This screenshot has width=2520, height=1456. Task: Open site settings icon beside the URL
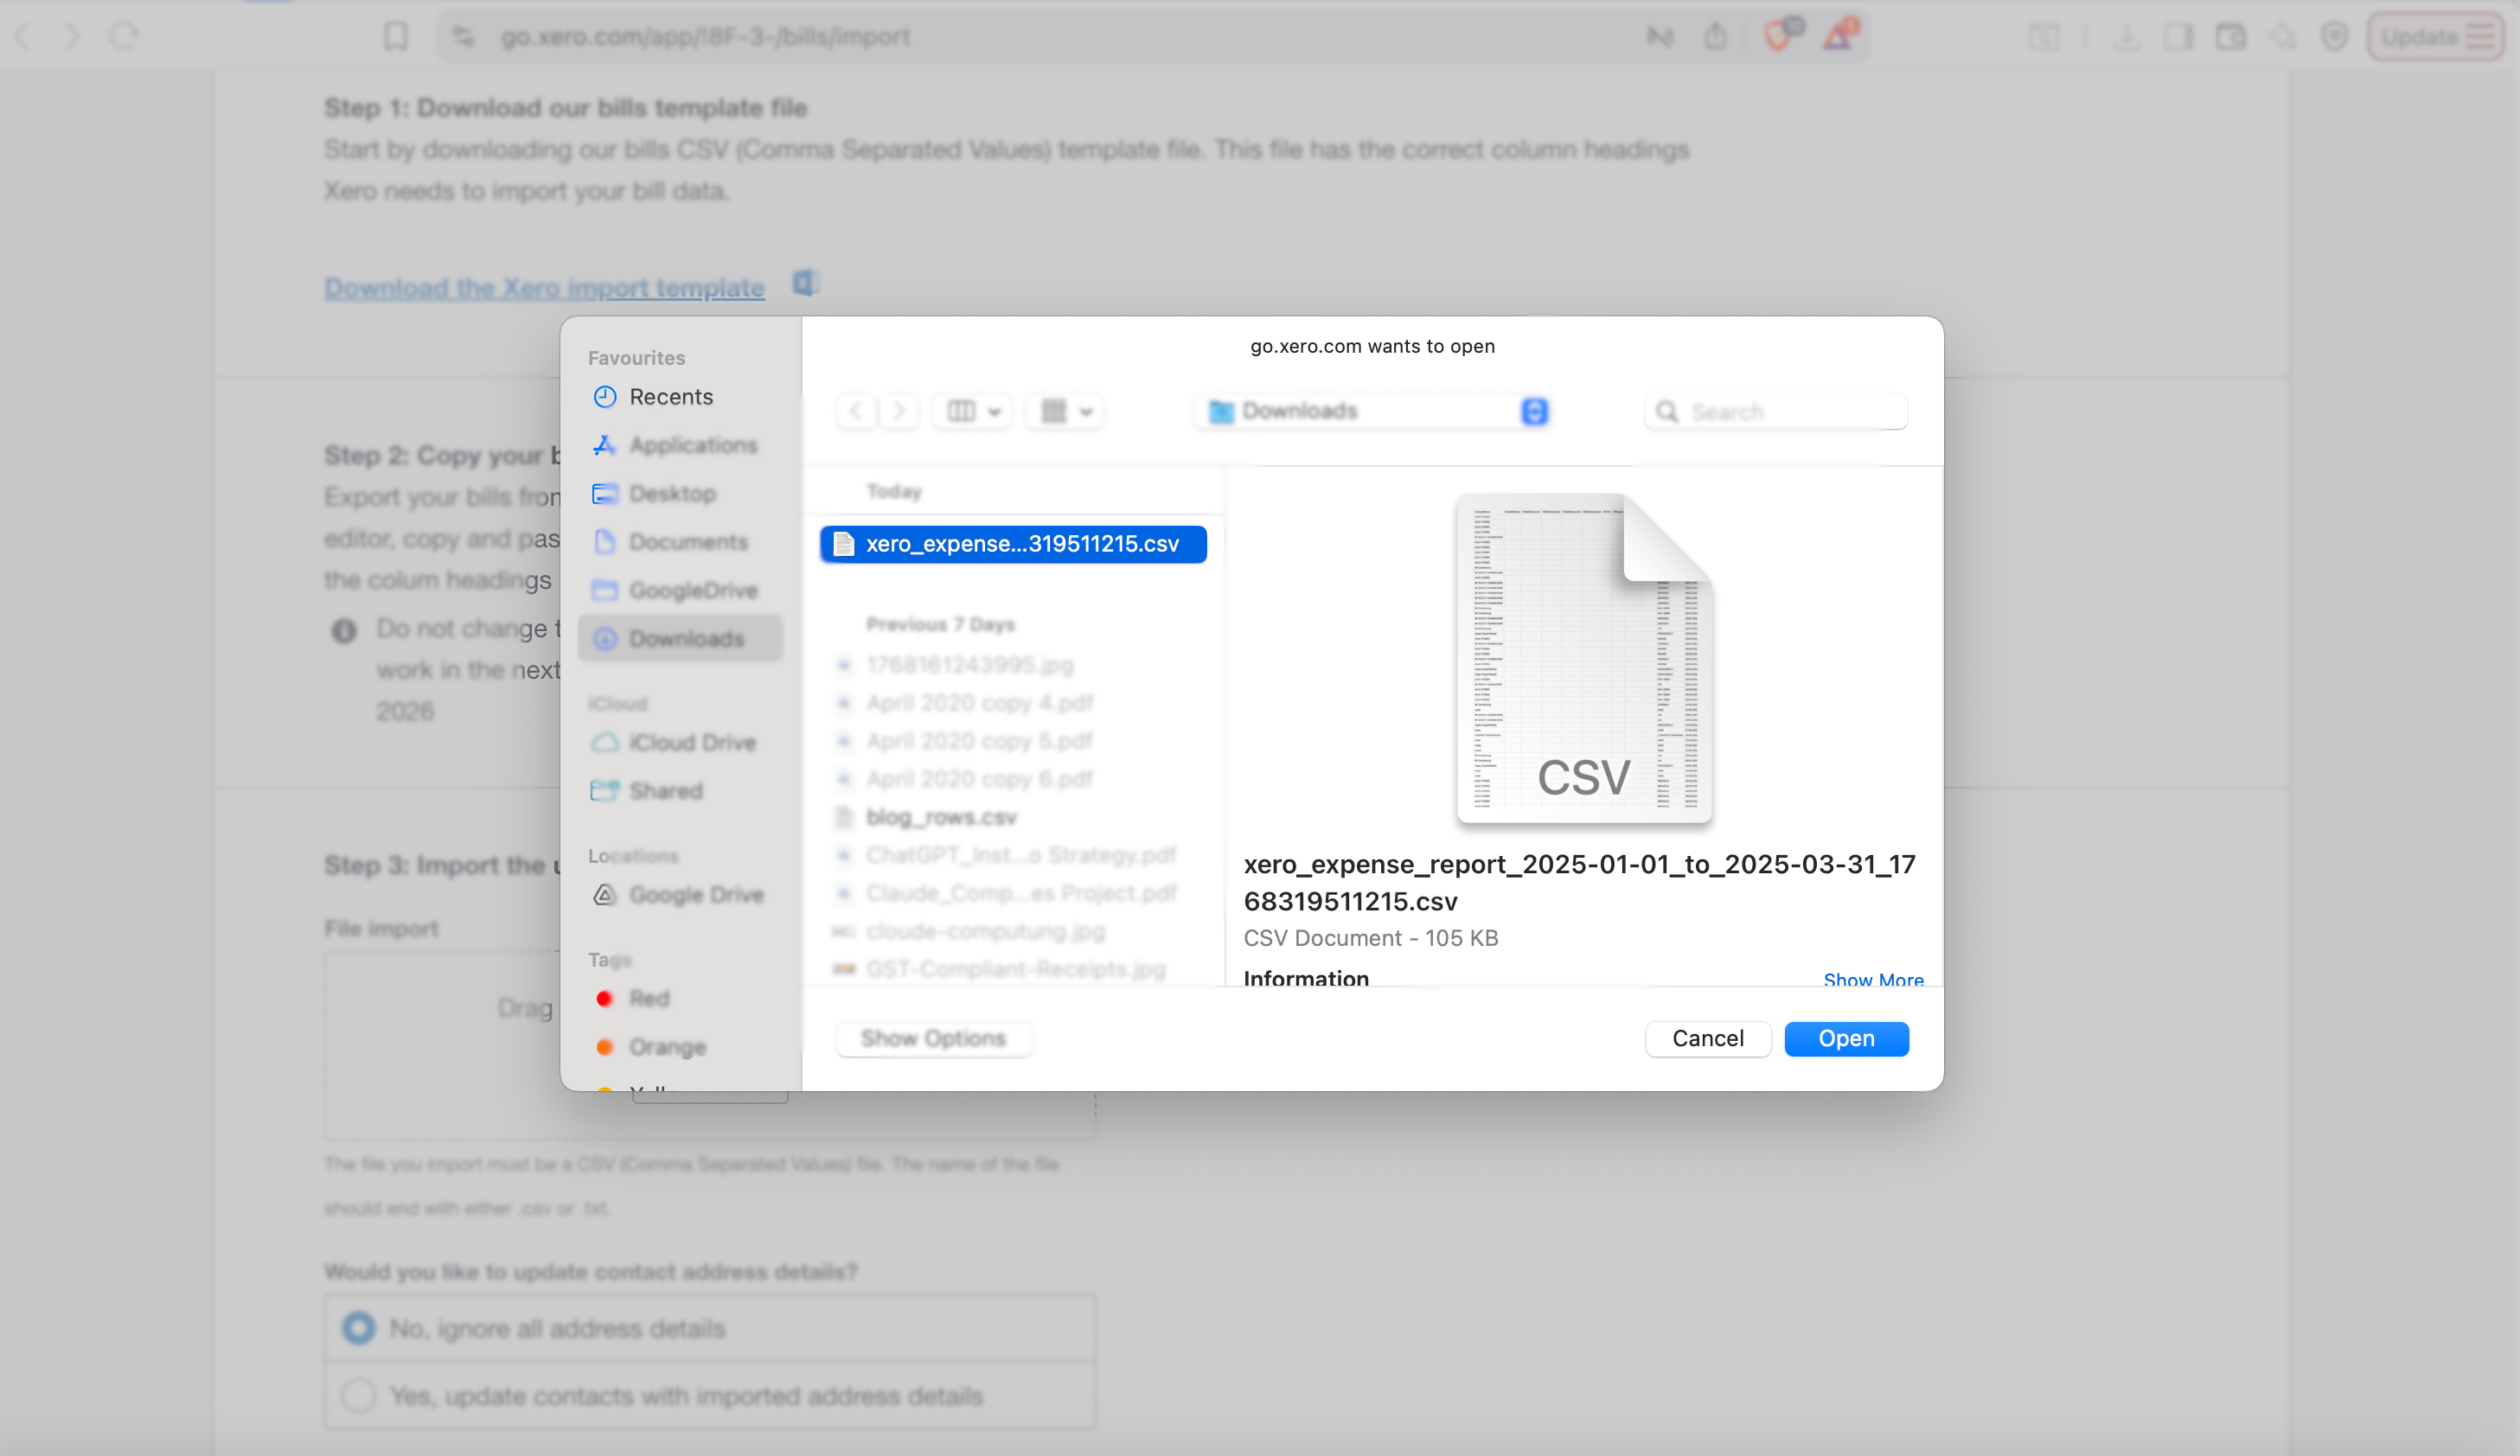(x=463, y=37)
